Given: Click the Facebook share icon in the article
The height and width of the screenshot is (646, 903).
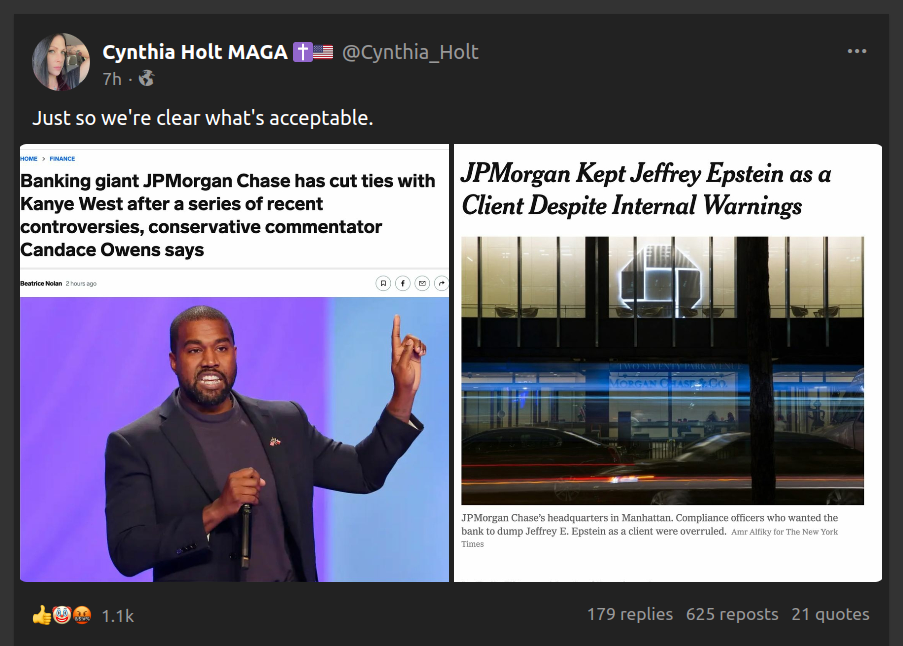Looking at the screenshot, I should [x=403, y=283].
